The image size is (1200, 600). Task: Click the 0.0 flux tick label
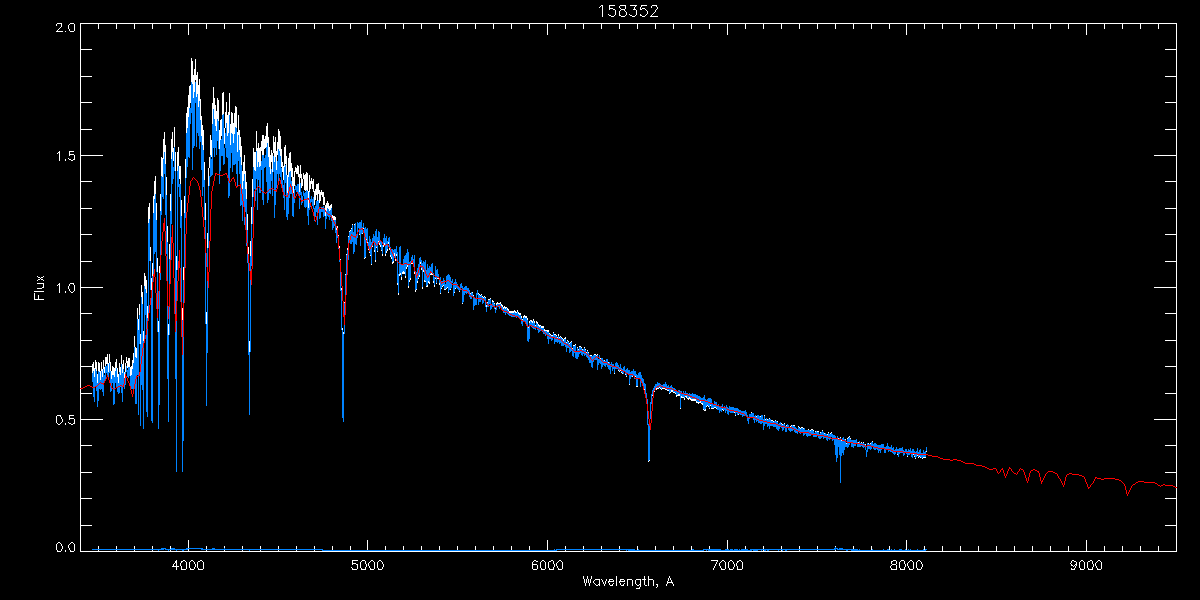tap(65, 547)
